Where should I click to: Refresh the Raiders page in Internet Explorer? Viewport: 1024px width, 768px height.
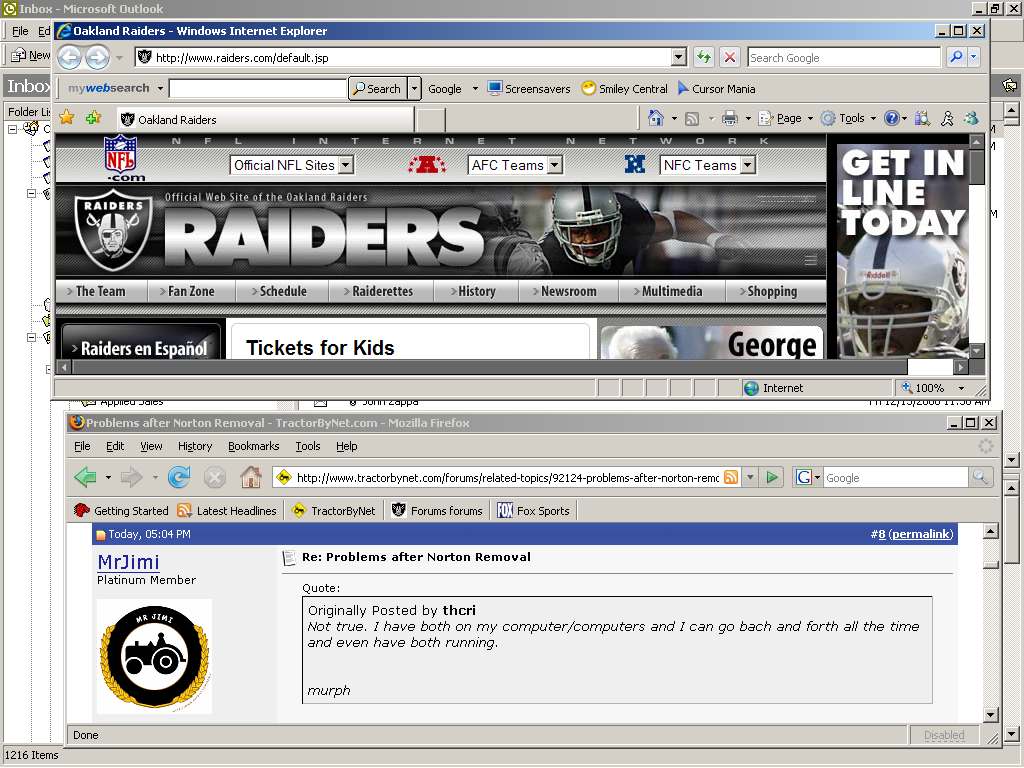pos(703,57)
